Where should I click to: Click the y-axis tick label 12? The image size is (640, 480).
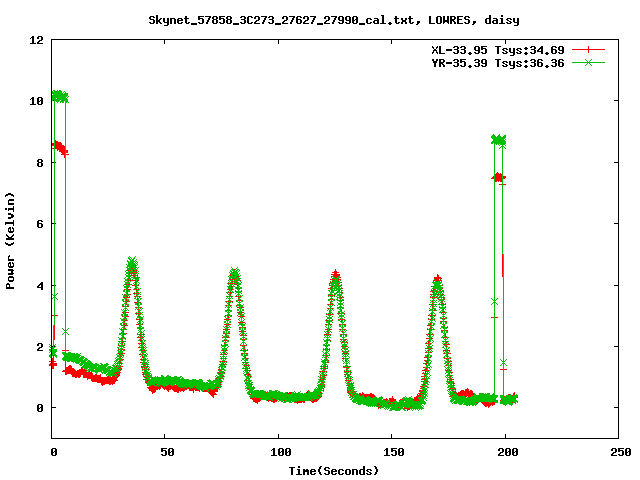point(36,40)
